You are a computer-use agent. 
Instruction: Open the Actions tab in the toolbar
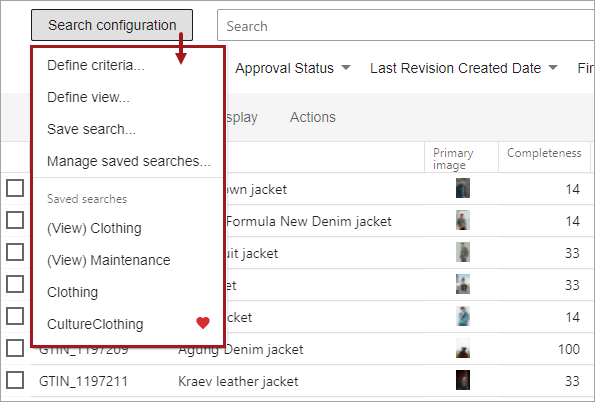click(313, 117)
